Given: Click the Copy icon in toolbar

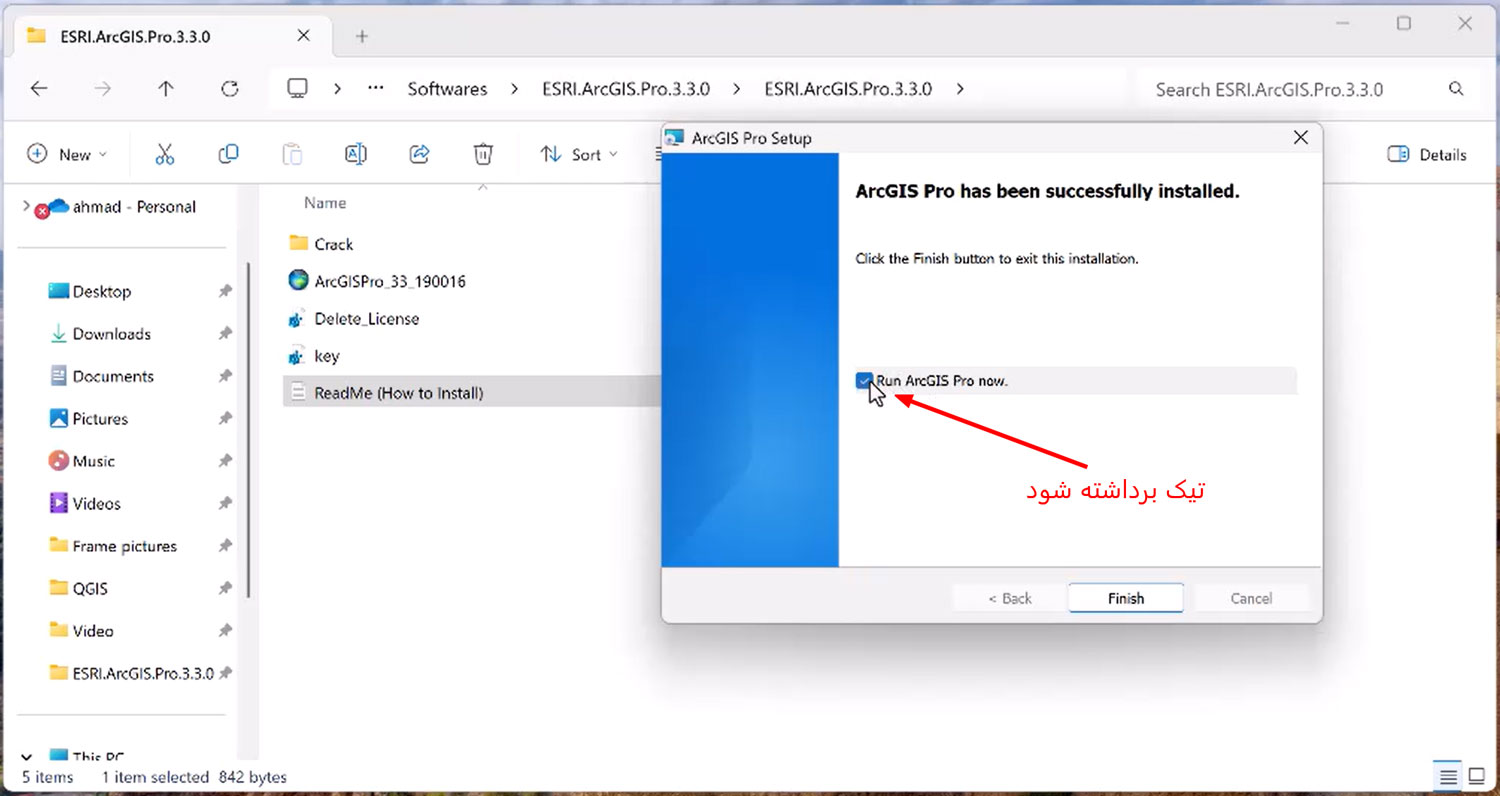Looking at the screenshot, I should [x=228, y=154].
